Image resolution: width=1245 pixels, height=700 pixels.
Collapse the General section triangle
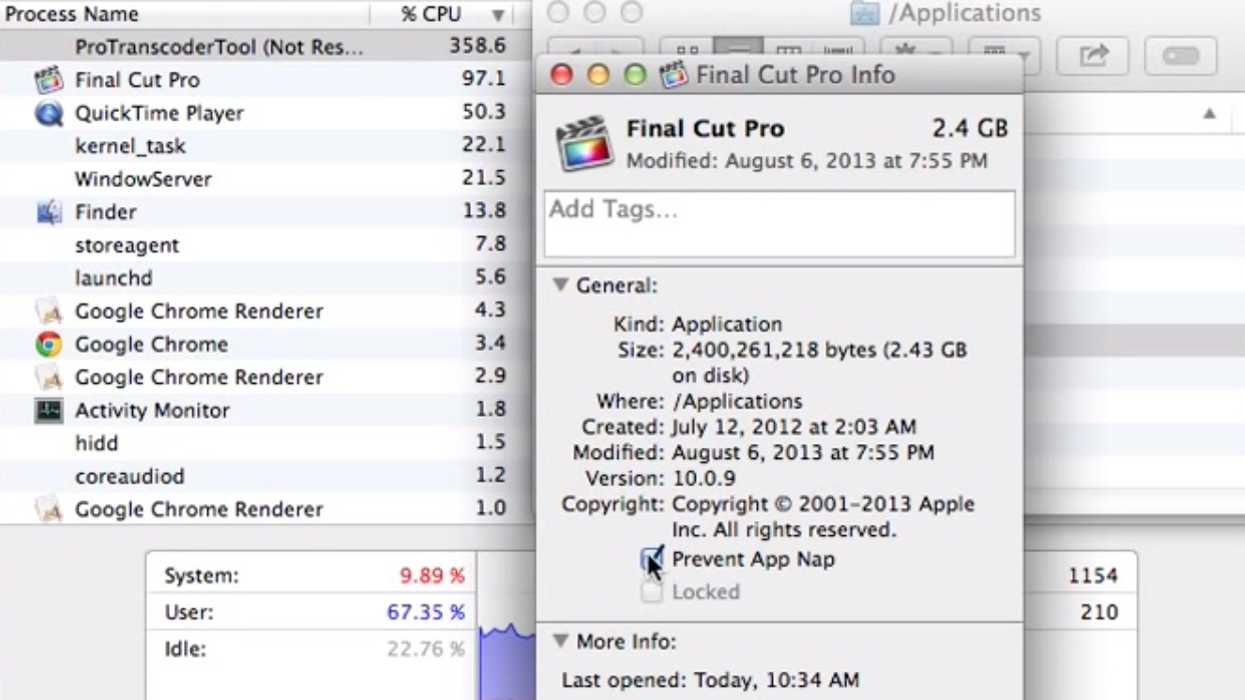pyautogui.click(x=561, y=285)
